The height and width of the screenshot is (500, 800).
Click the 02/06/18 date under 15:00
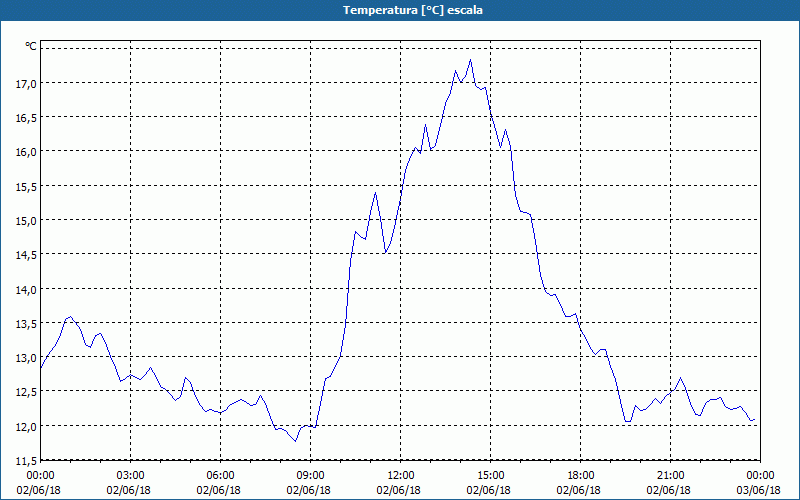(x=489, y=490)
